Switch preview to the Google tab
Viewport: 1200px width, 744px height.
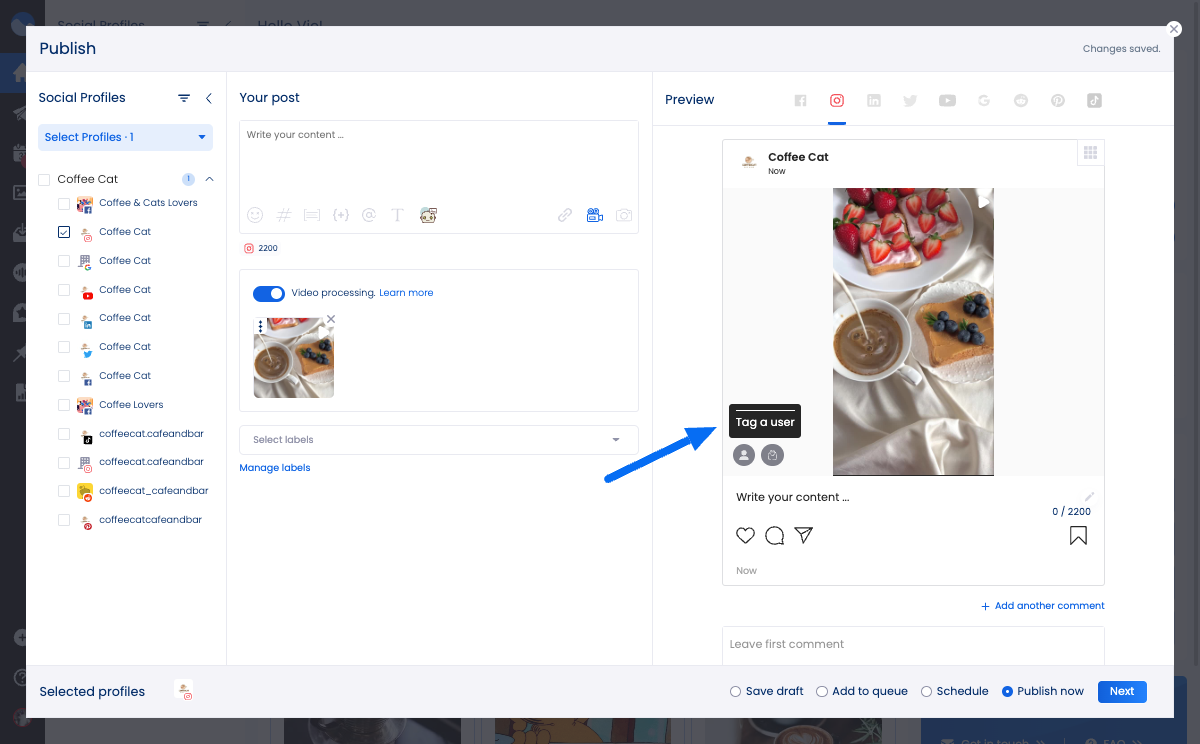pos(984,100)
